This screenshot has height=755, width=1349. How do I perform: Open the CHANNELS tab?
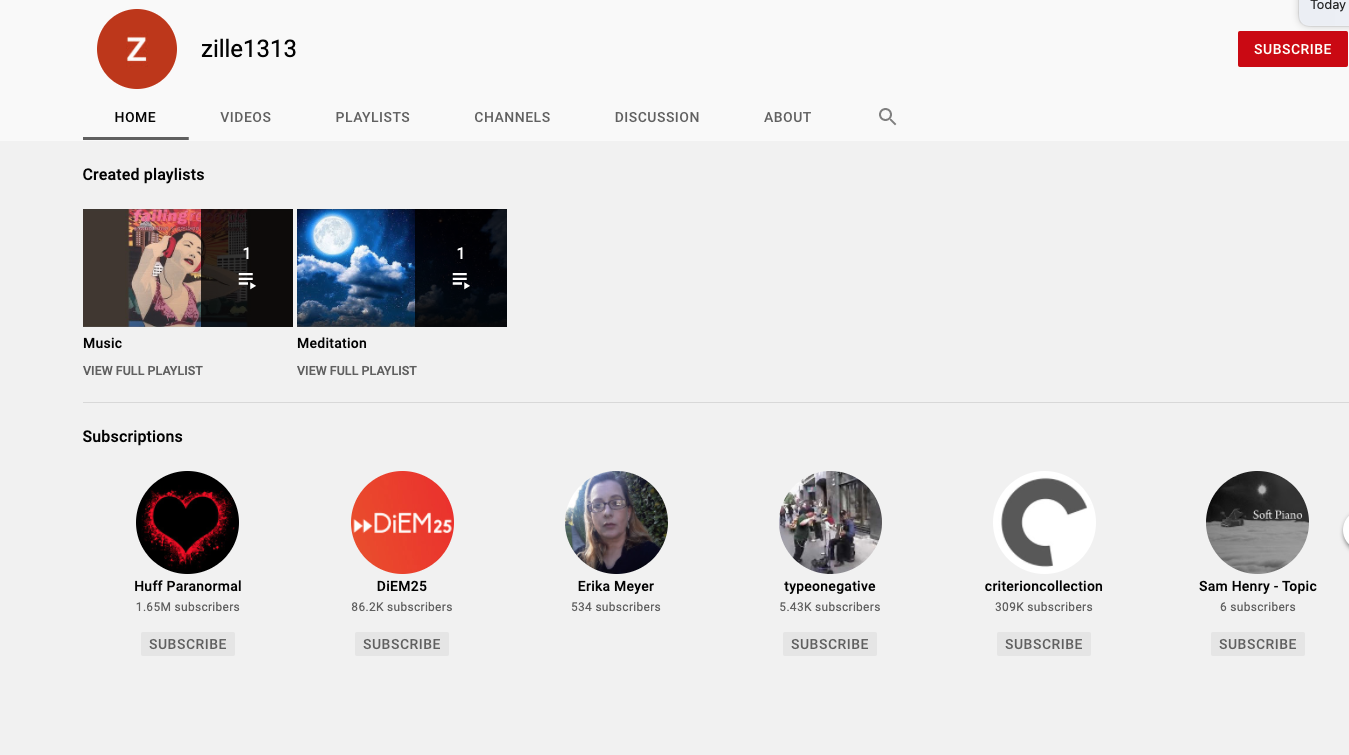click(x=512, y=117)
